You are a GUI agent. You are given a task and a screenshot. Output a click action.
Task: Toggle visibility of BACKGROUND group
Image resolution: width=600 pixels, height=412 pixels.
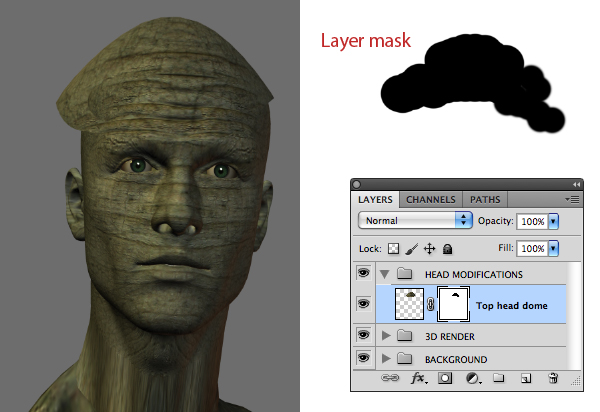(x=363, y=358)
